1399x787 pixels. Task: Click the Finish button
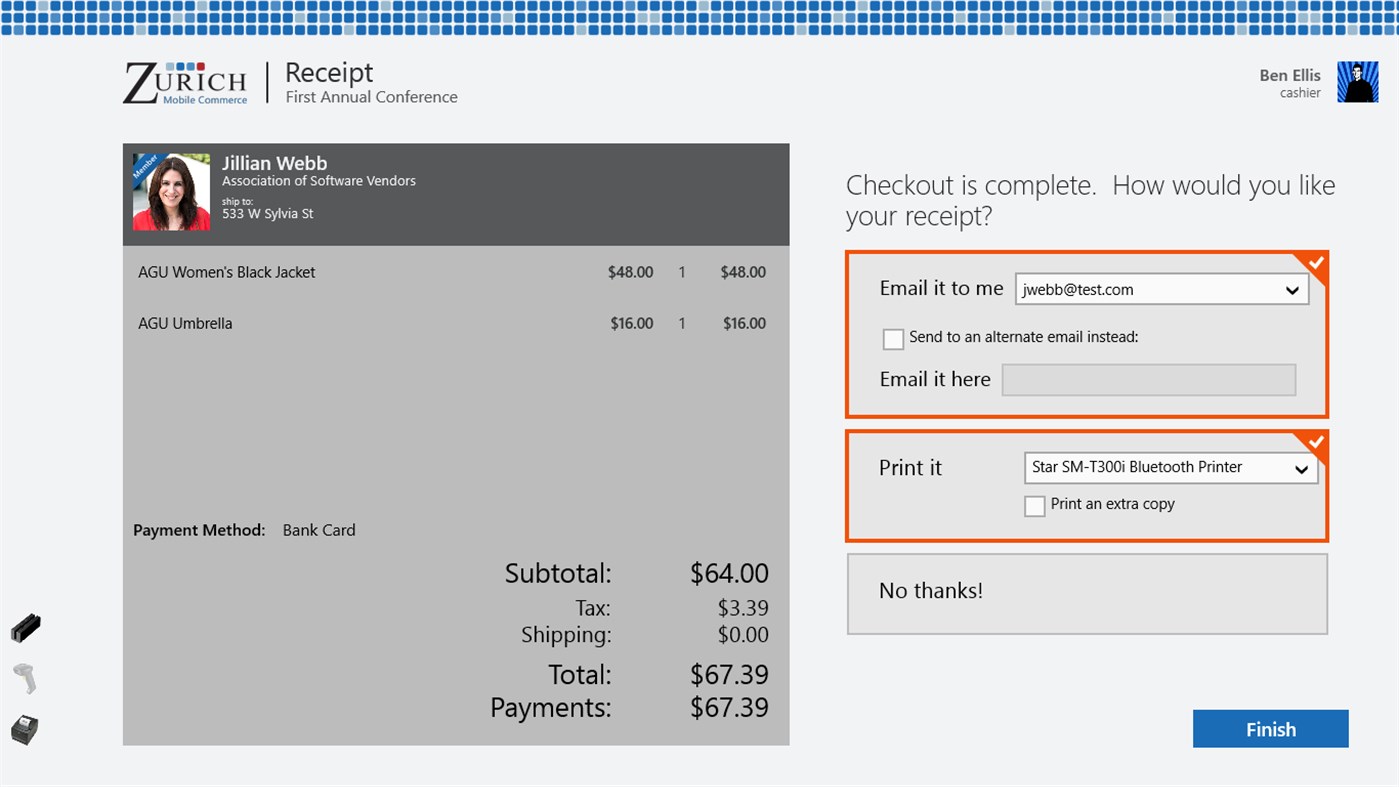coord(1270,729)
